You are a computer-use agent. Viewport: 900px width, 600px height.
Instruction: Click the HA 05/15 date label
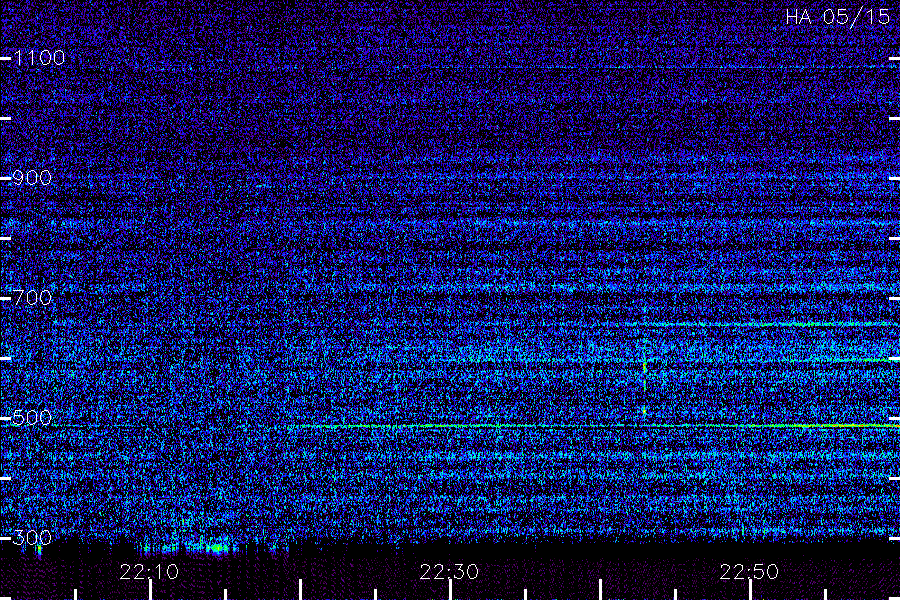(837, 17)
